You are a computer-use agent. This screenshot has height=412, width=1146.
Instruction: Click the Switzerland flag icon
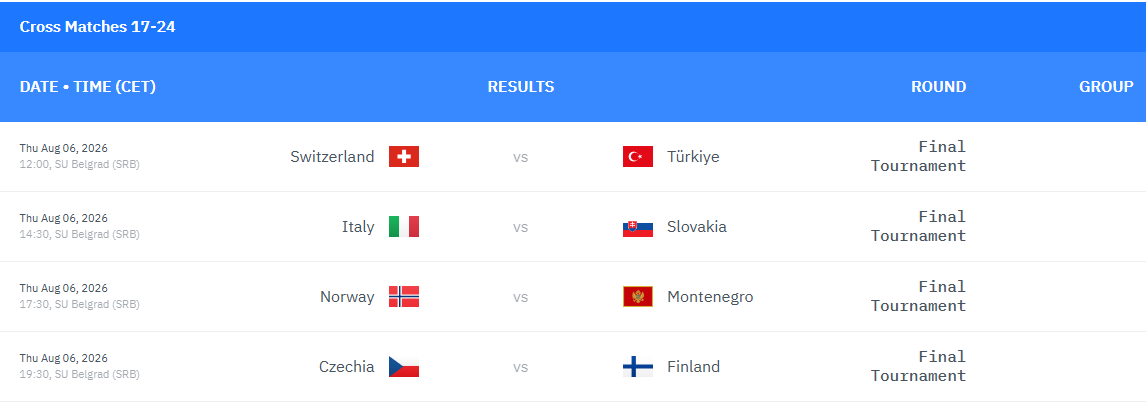click(403, 156)
